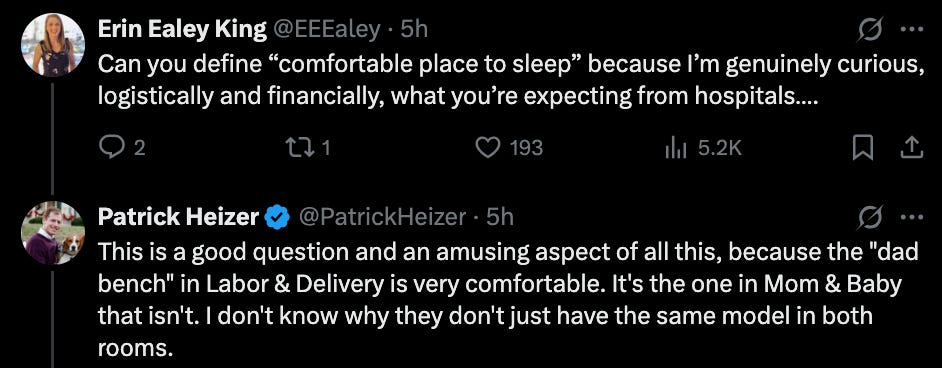Open Patrick's tweet via its 5h timestamp

click(x=500, y=217)
